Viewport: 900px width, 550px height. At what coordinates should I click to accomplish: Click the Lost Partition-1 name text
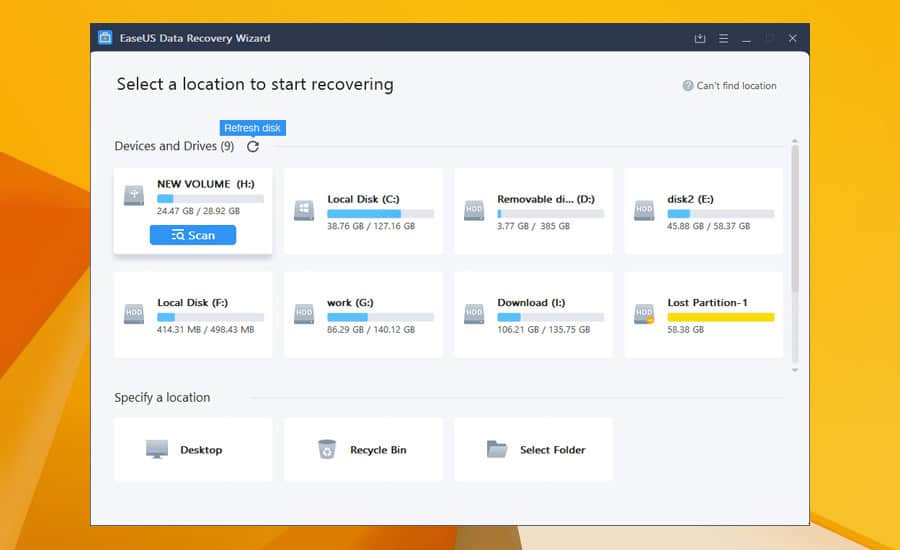[x=707, y=303]
